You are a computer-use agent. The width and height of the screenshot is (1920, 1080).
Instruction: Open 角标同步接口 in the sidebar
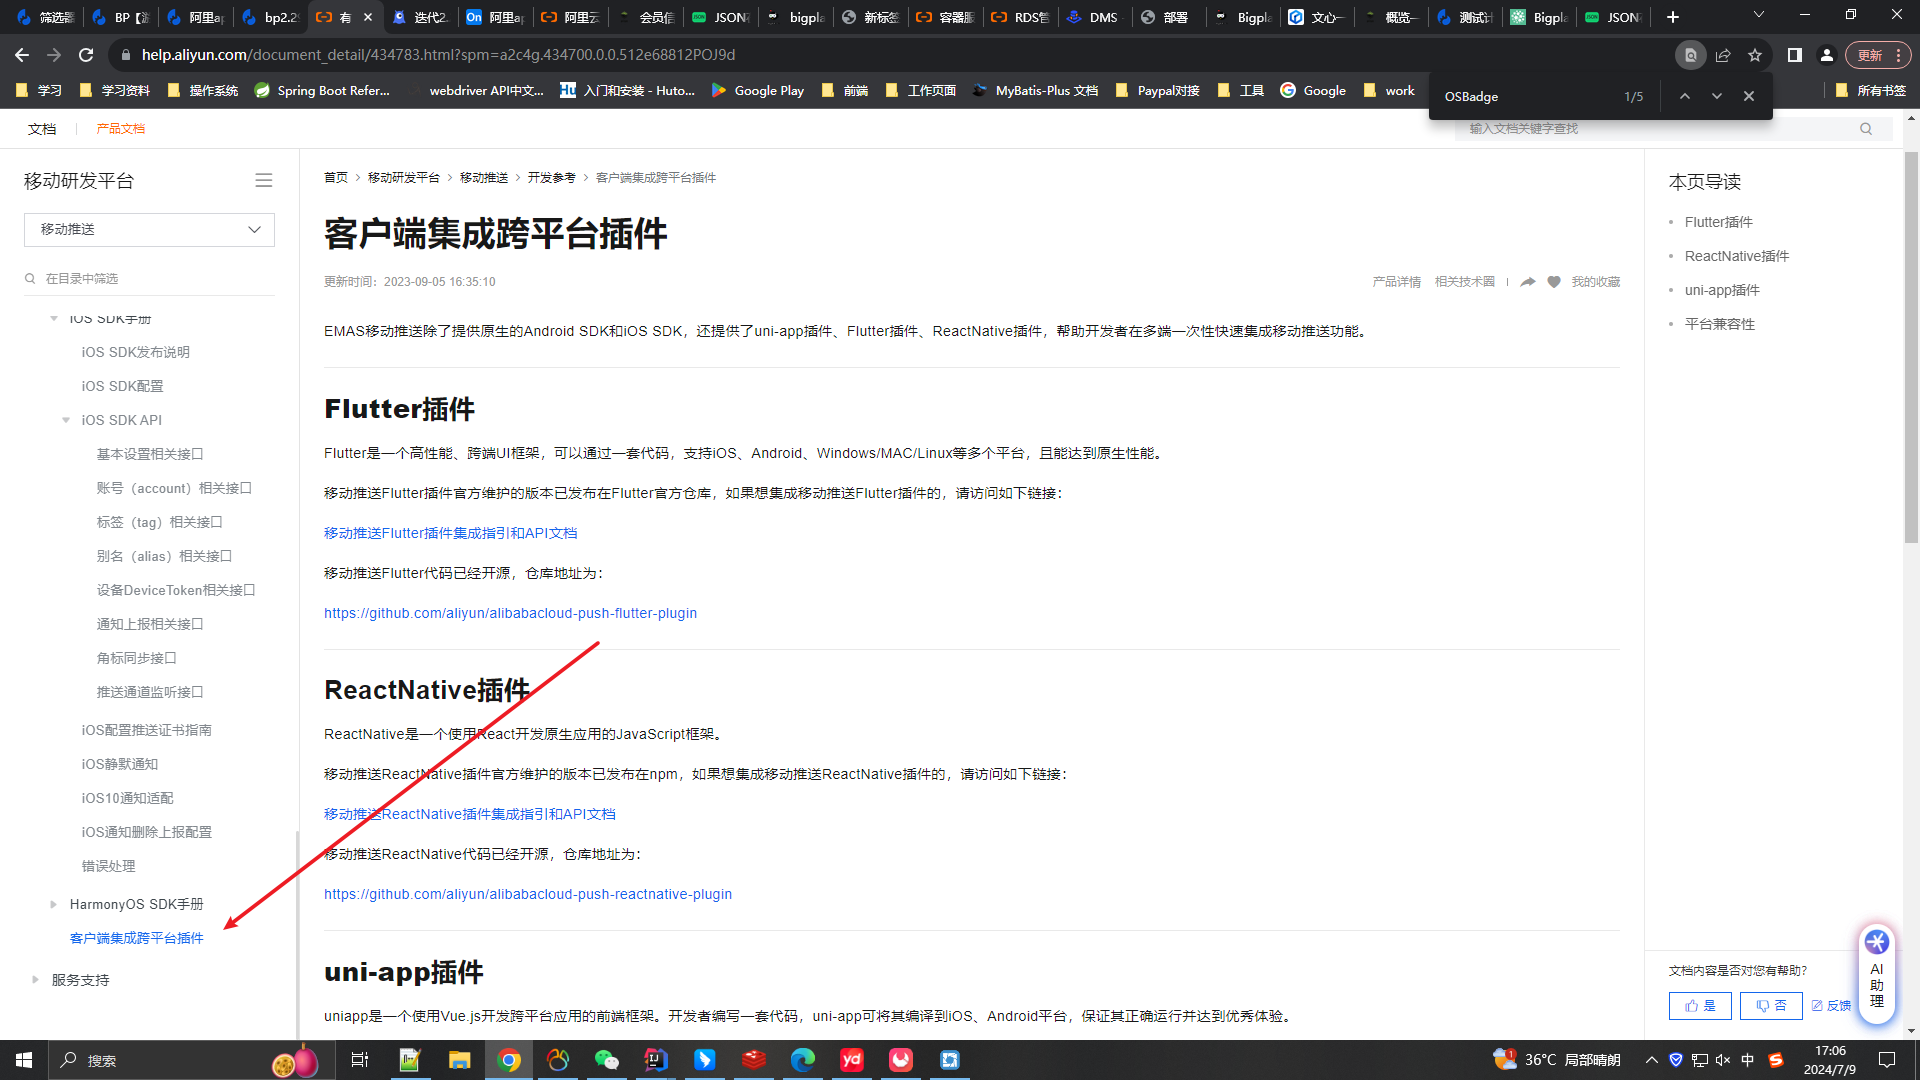pyautogui.click(x=137, y=658)
